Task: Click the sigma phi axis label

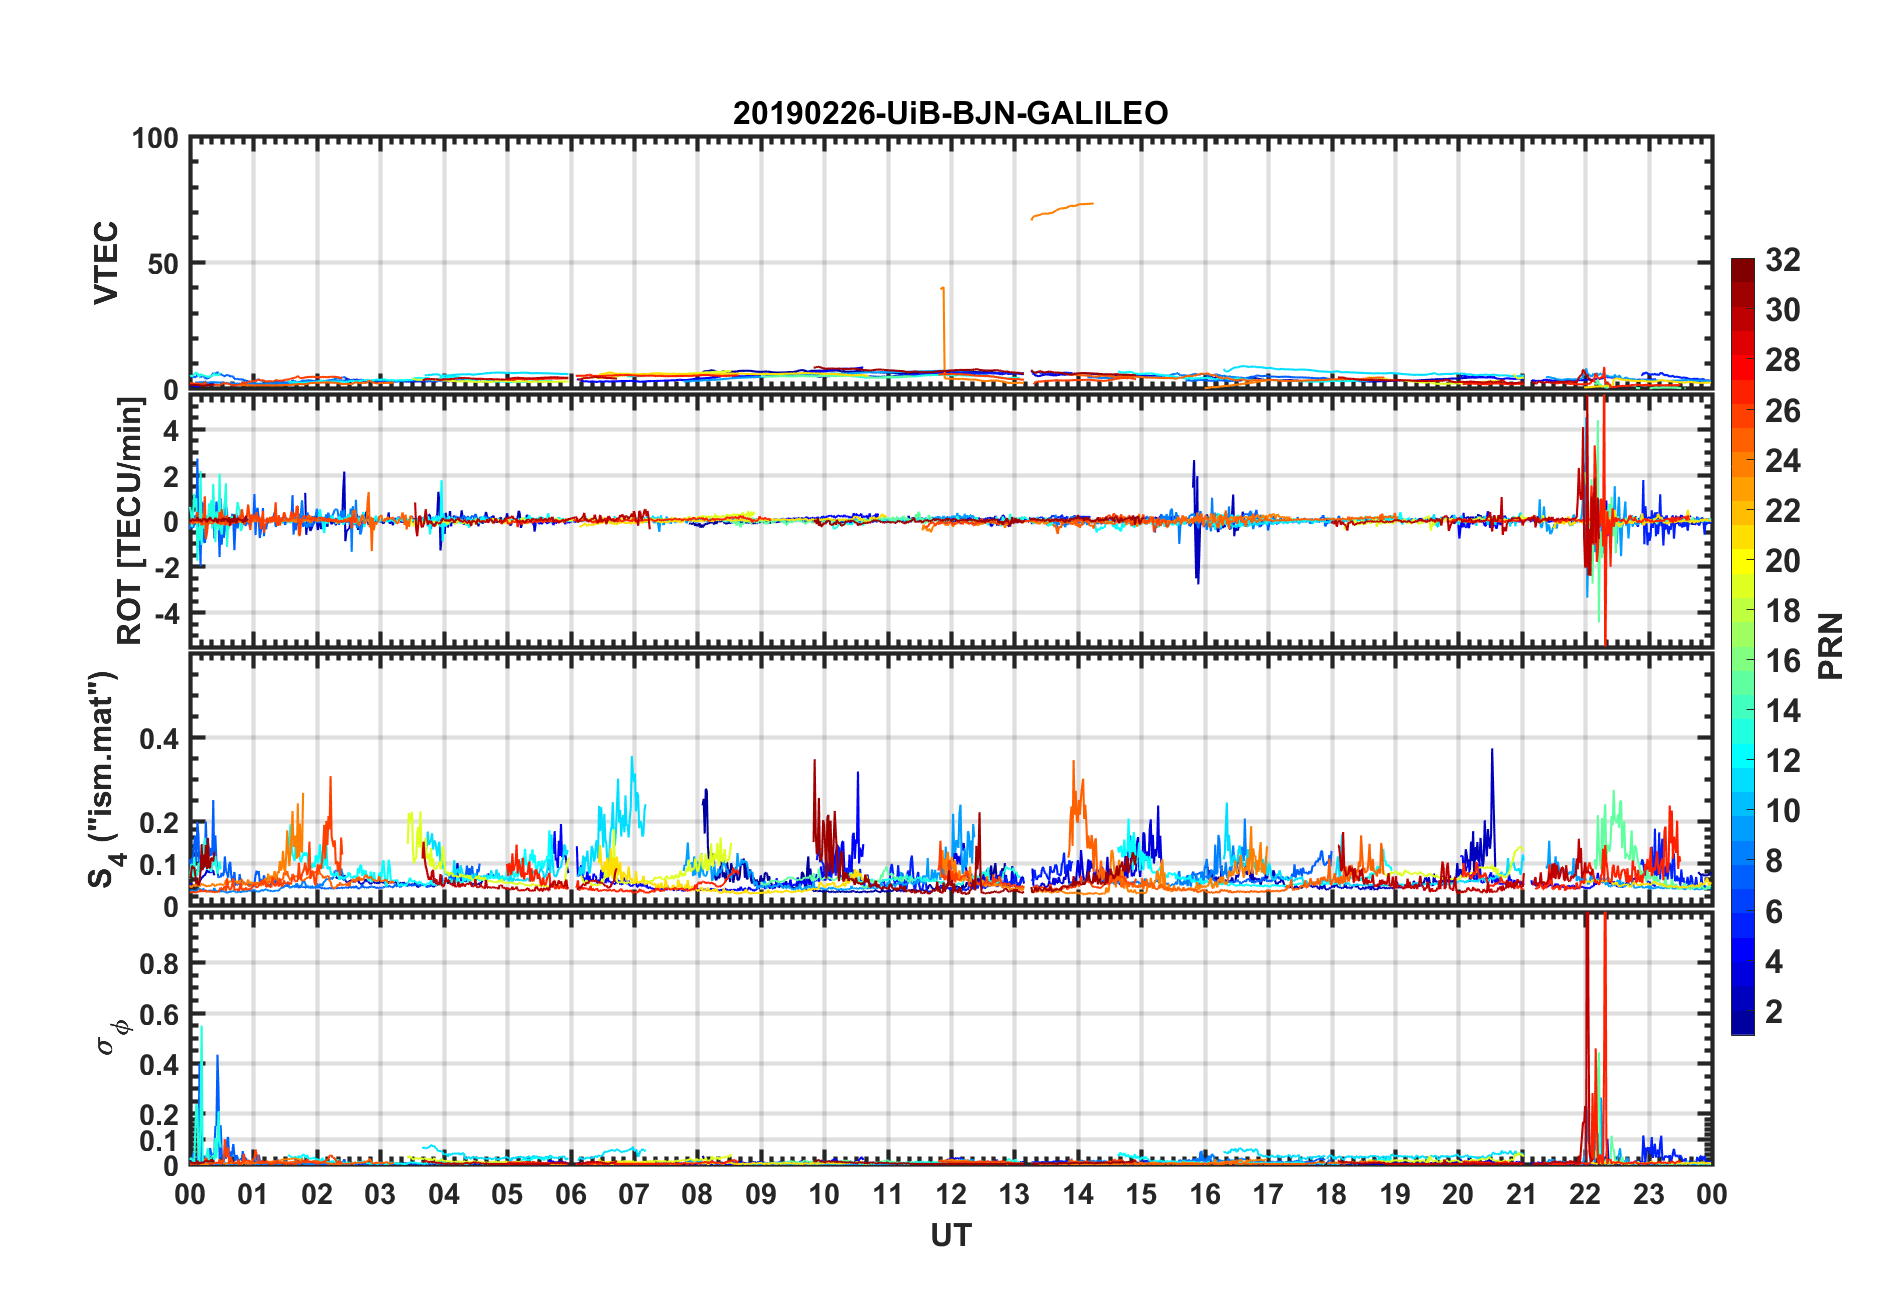Action: [110, 1037]
